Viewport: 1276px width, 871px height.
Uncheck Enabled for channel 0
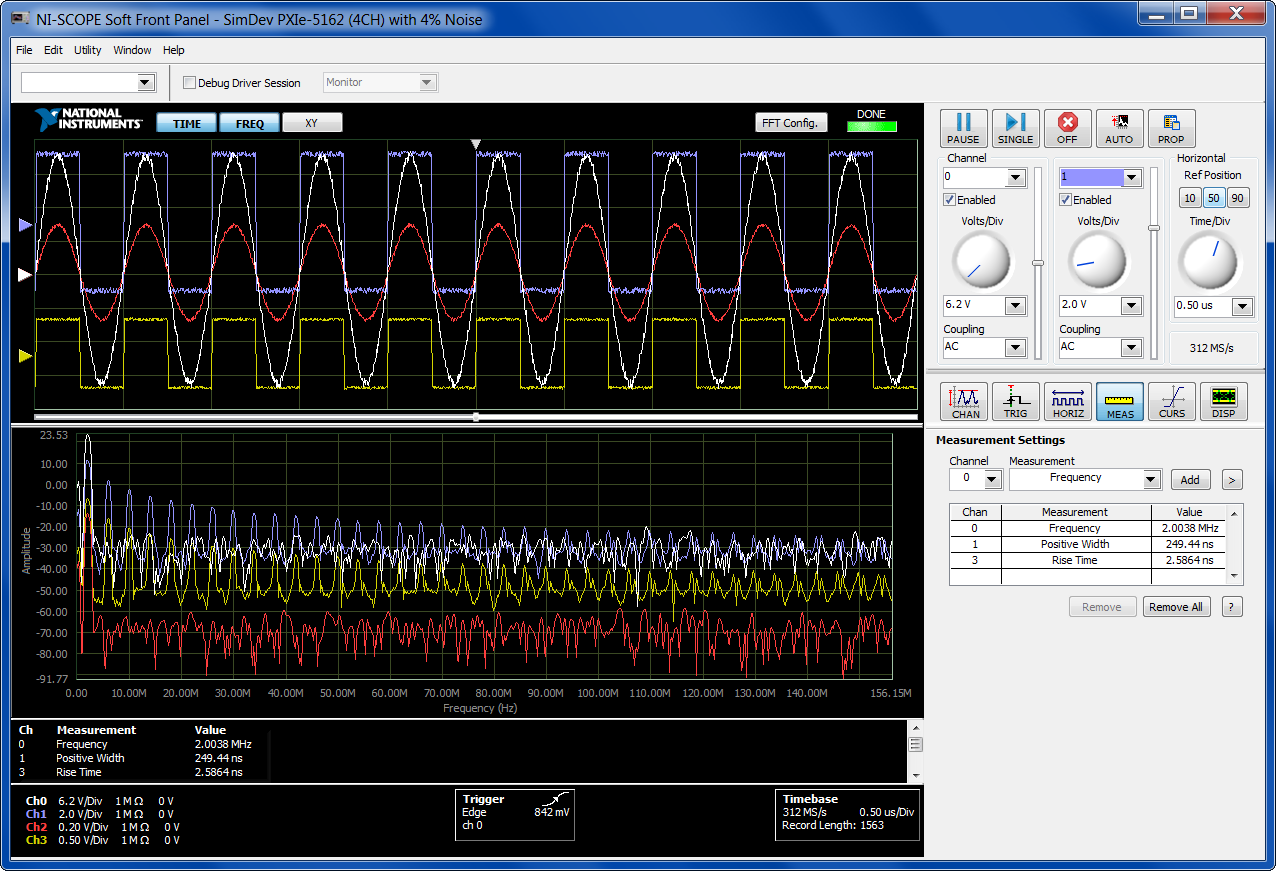[x=950, y=200]
